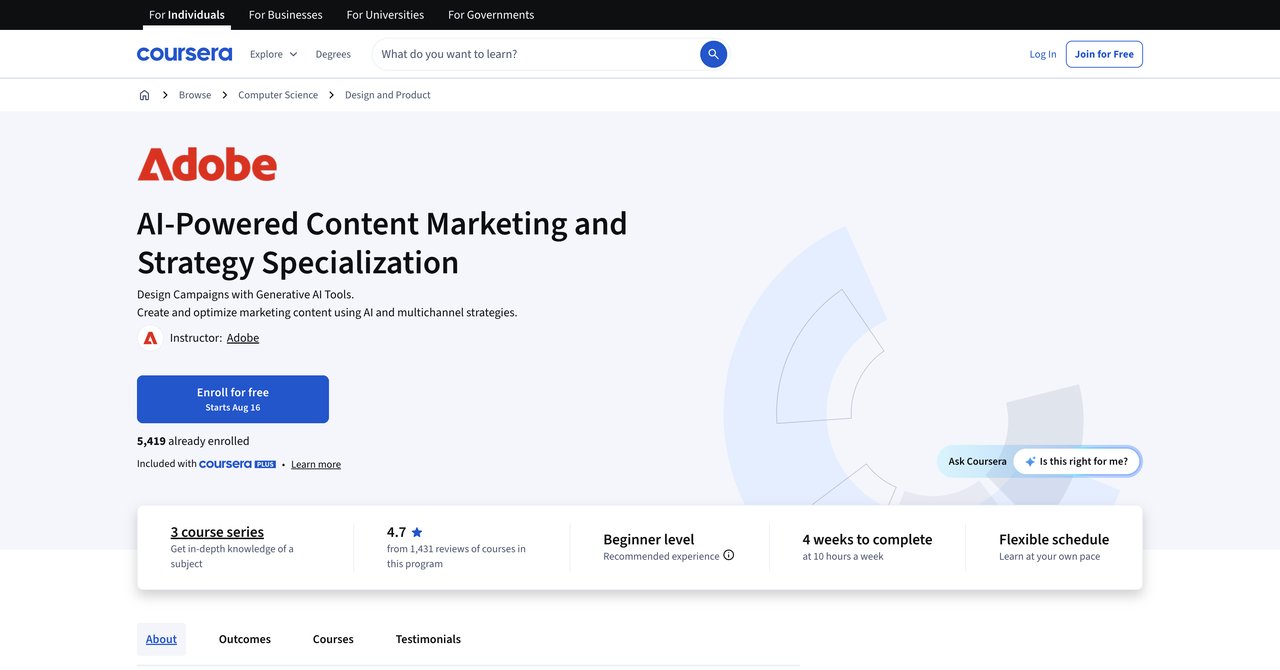Open the Degrees menu item
This screenshot has height=670, width=1280.
coord(333,54)
